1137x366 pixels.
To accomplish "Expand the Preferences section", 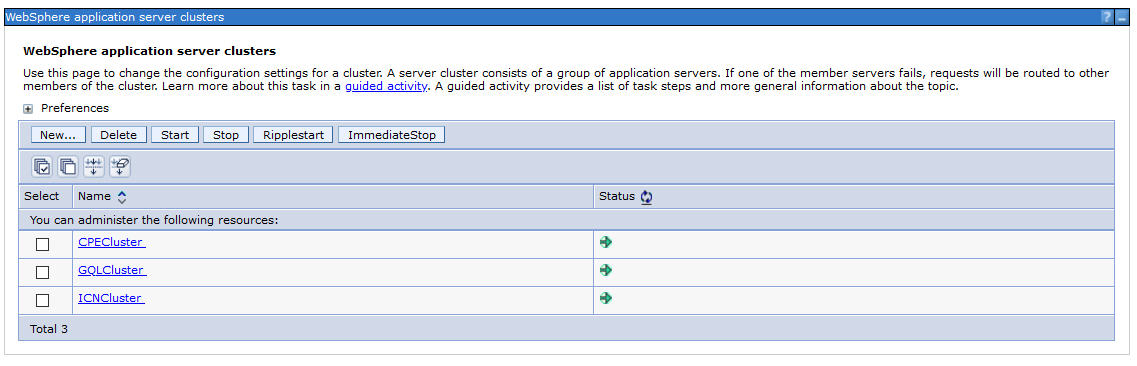I will coord(28,109).
